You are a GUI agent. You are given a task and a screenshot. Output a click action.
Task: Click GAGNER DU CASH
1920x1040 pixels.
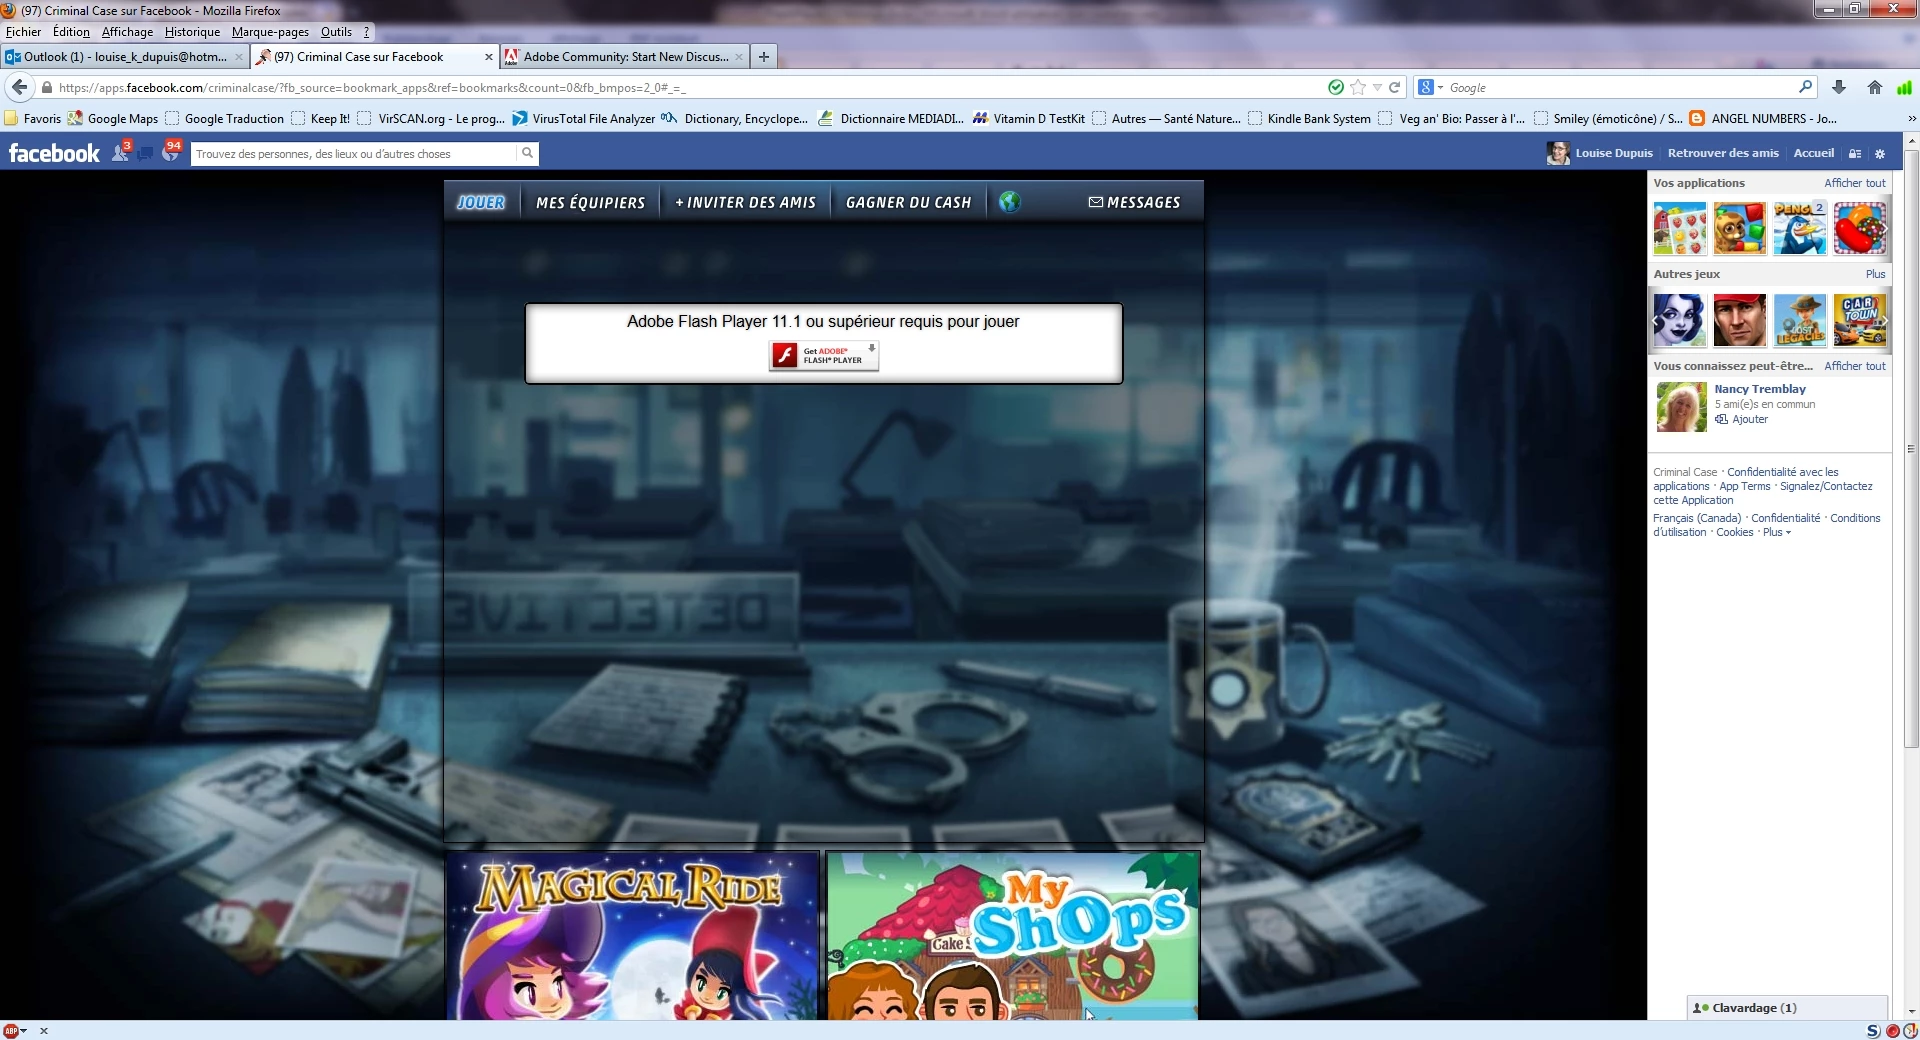click(909, 202)
